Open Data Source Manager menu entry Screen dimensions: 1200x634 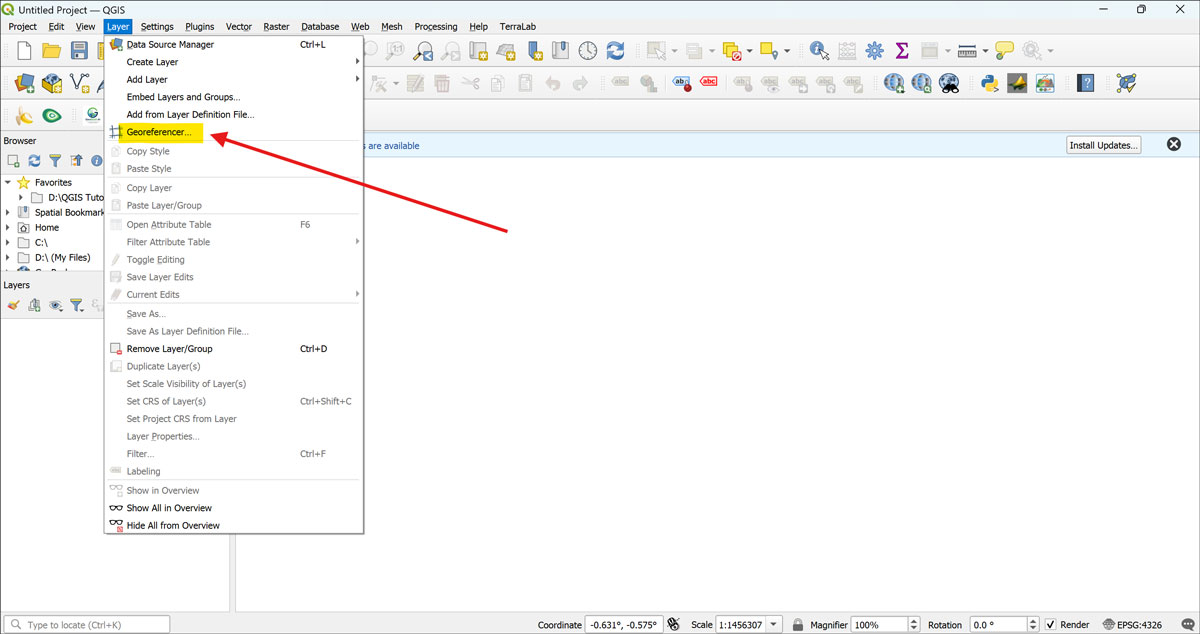coord(234,44)
